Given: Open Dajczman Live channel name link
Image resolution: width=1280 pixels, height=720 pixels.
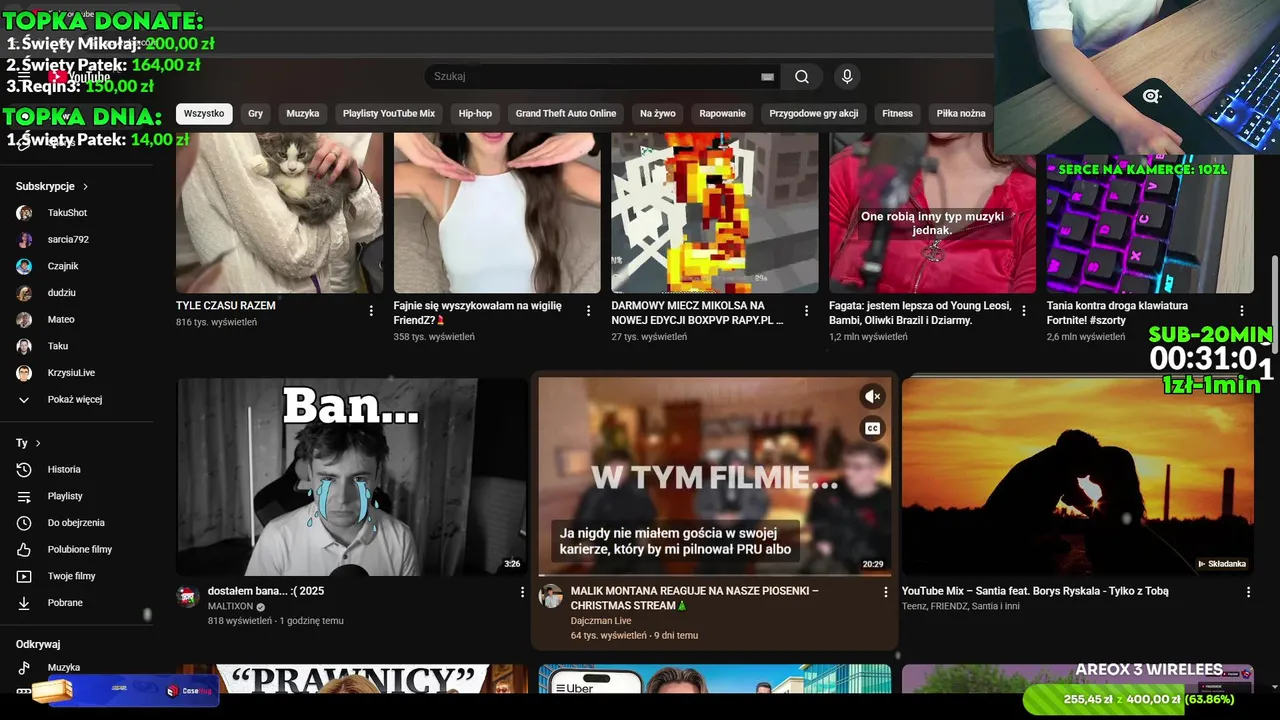Looking at the screenshot, I should tap(601, 621).
